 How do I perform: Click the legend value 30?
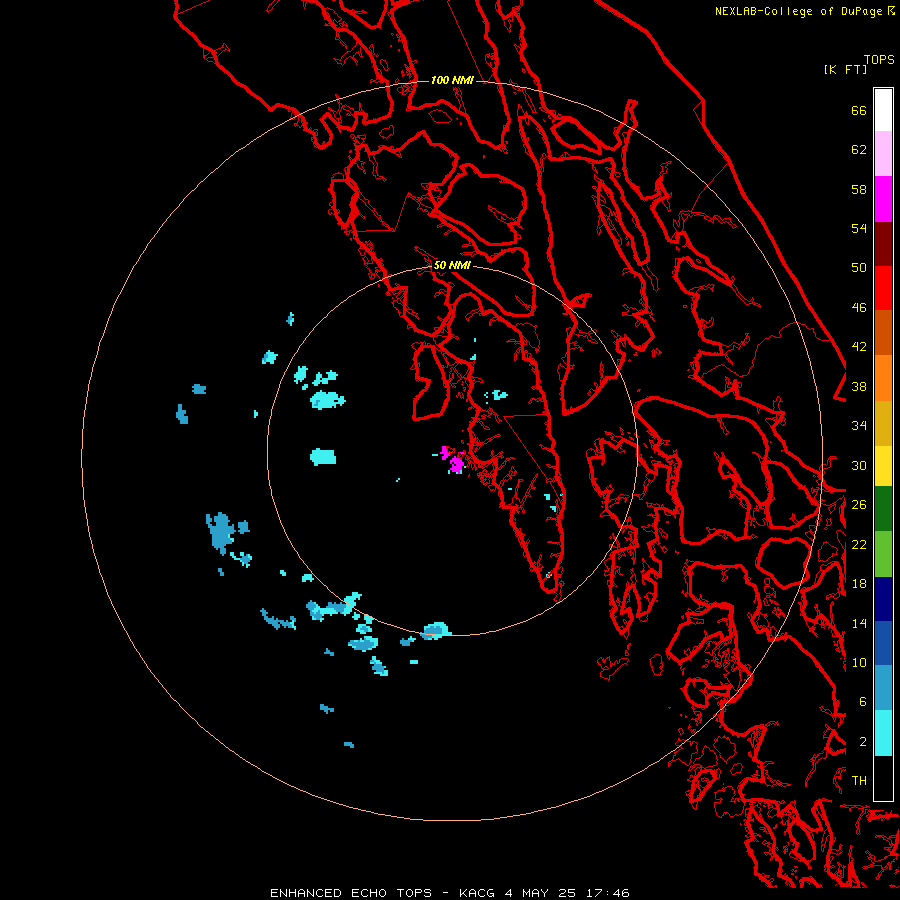(859, 465)
